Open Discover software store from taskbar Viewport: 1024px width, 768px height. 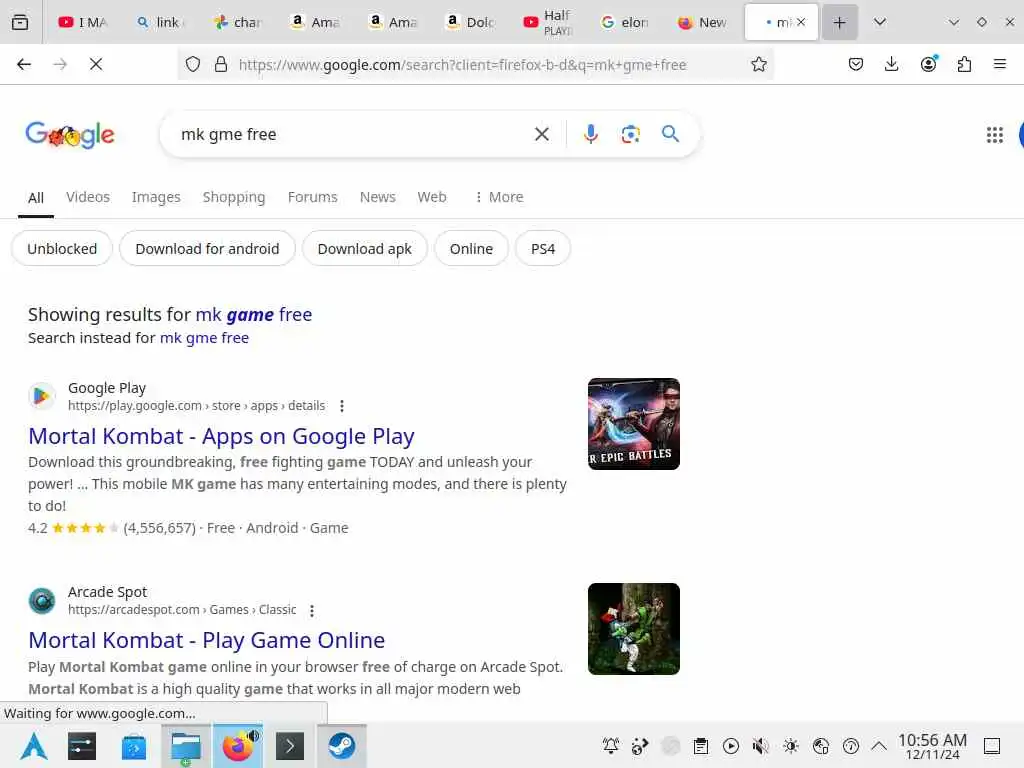click(x=134, y=745)
